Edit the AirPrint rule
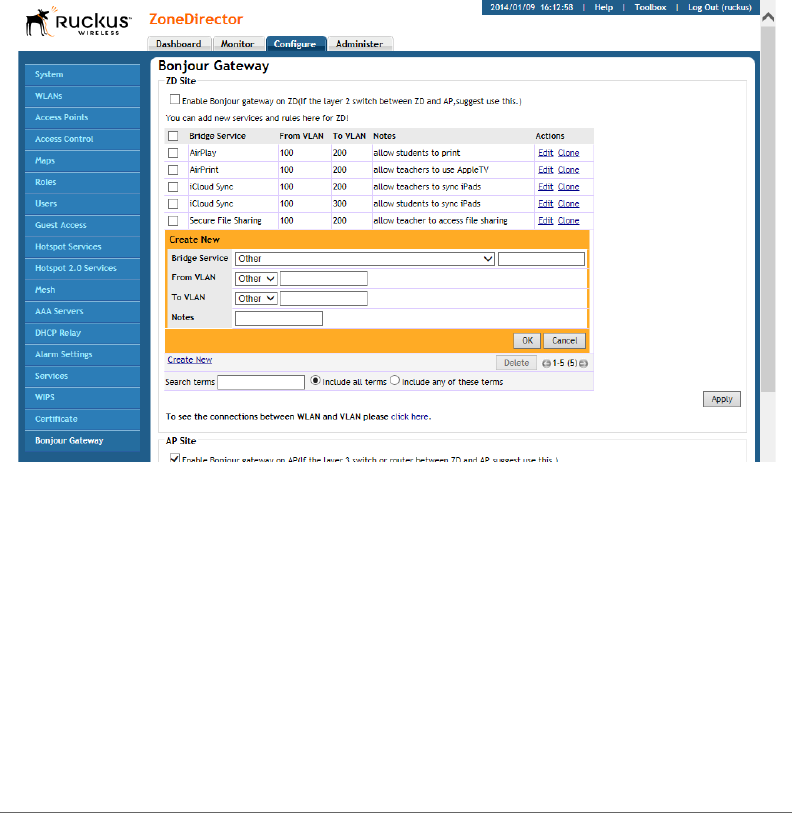Image resolution: width=792 pixels, height=813 pixels. 546,170
